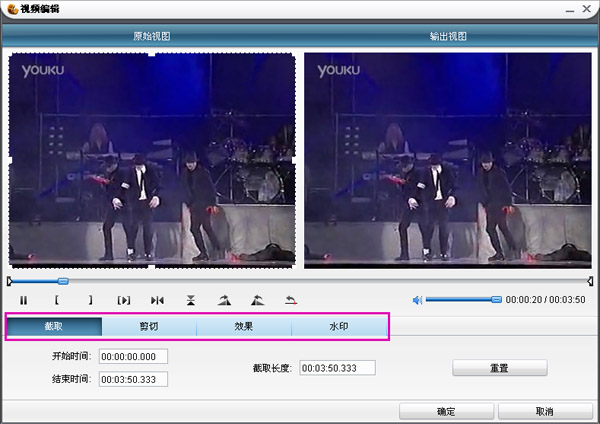Click the 输出视图 header label
The width and height of the screenshot is (600, 424).
tap(448, 36)
